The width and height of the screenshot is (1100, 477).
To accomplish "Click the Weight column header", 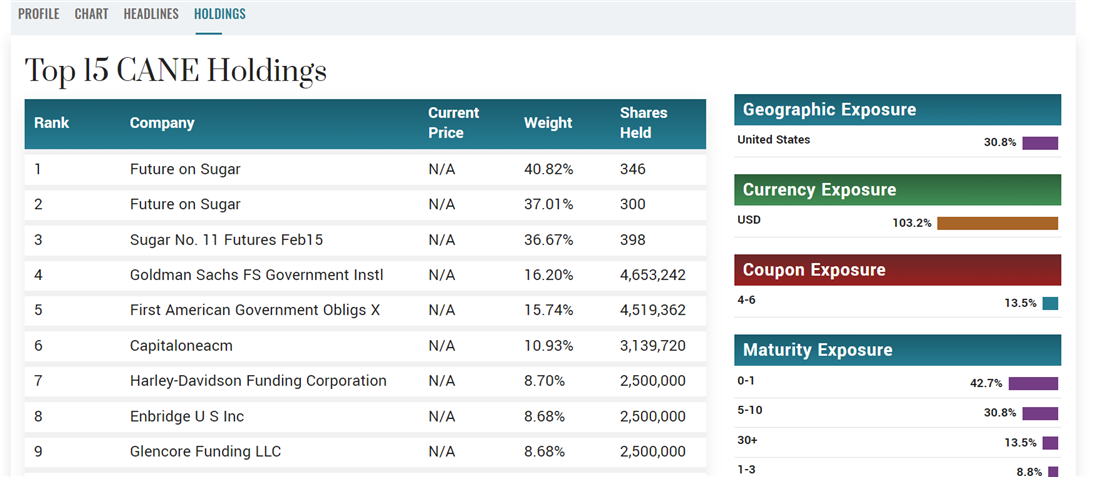I will click(548, 123).
